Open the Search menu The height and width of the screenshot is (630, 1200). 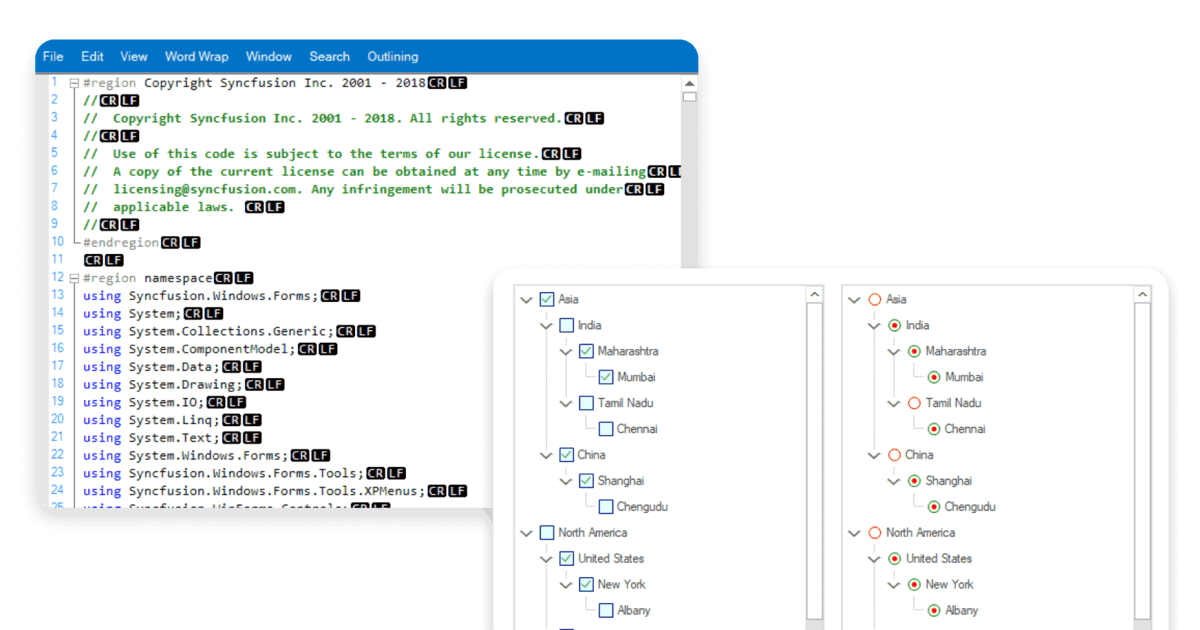[329, 57]
